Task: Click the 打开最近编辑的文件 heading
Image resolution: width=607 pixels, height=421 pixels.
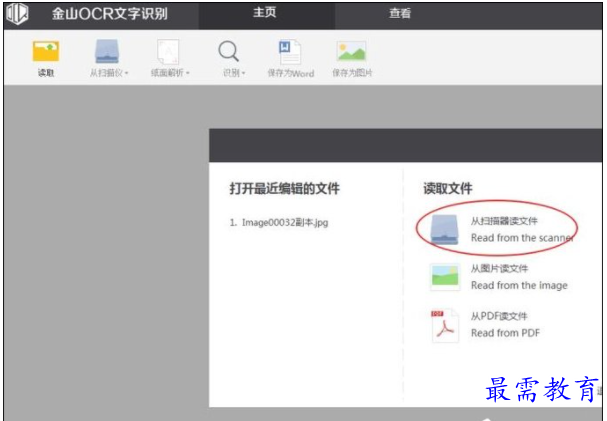Action: point(285,189)
